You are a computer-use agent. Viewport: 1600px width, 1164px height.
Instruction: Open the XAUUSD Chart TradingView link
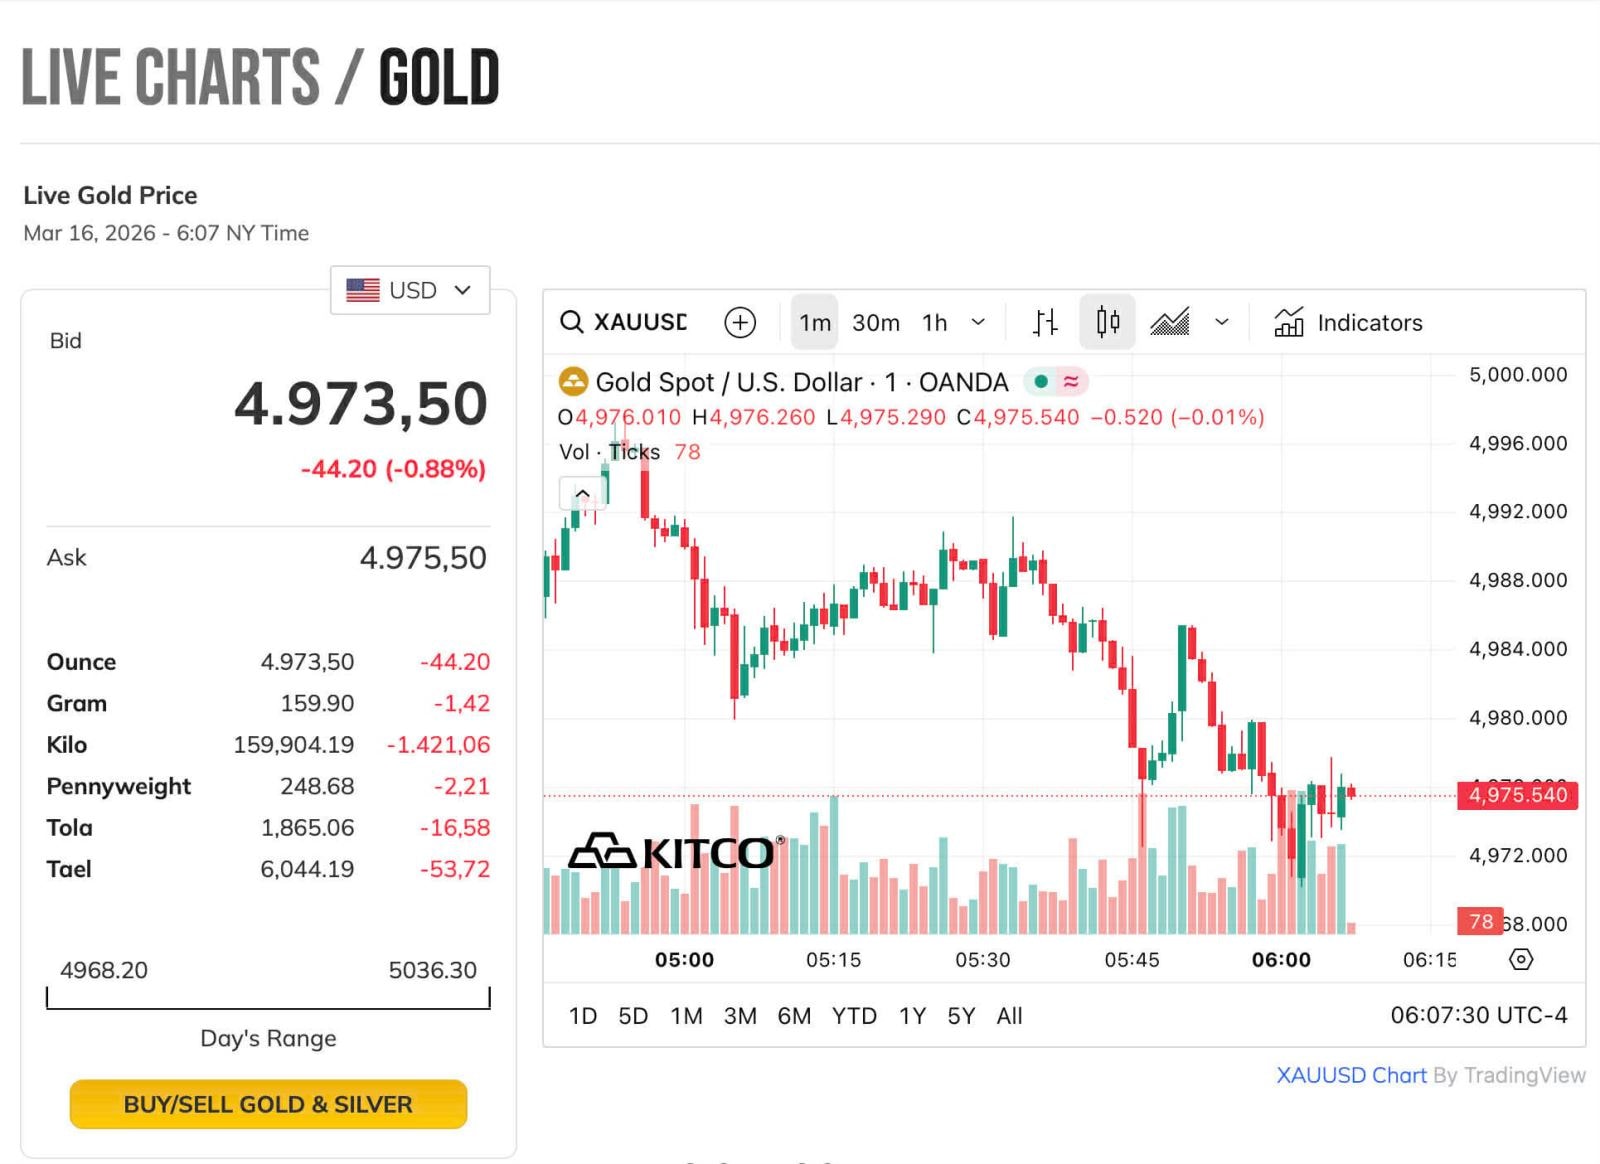click(1351, 1075)
